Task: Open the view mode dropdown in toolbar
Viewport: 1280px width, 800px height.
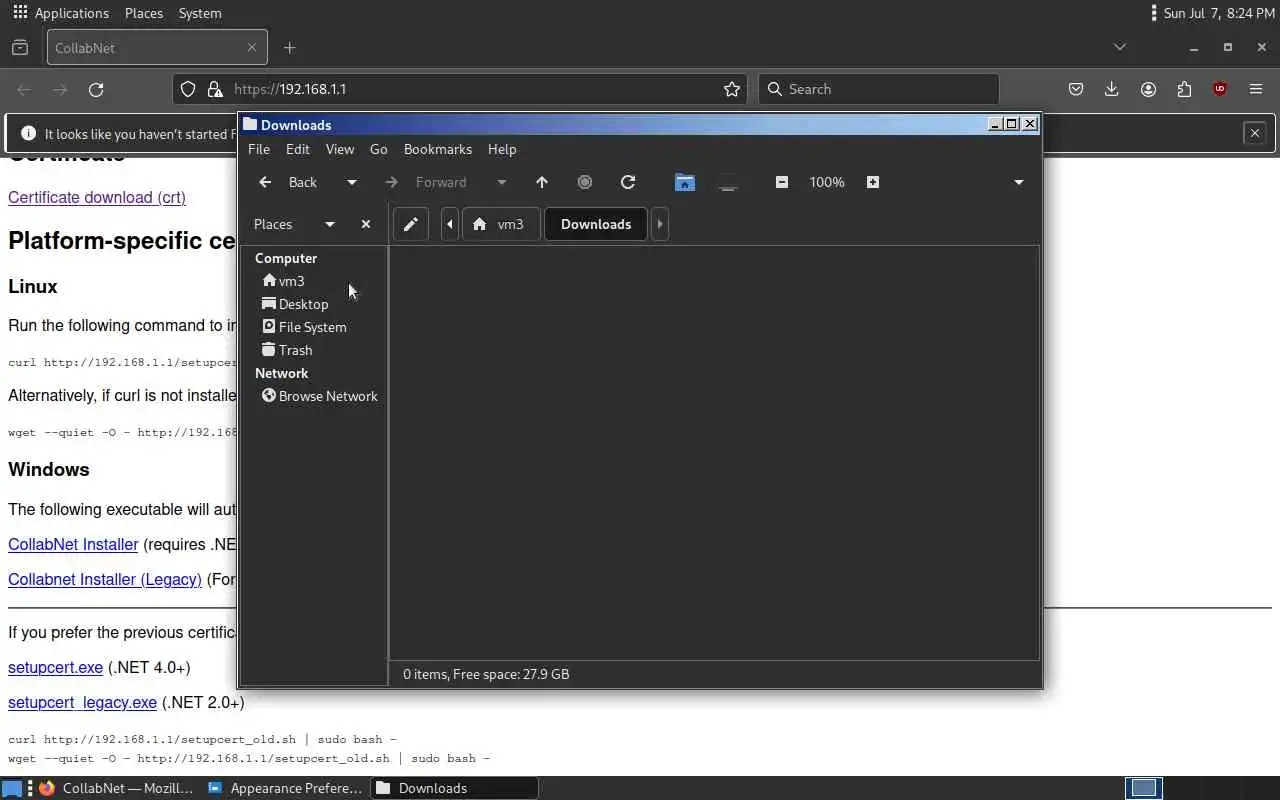Action: (x=1019, y=182)
